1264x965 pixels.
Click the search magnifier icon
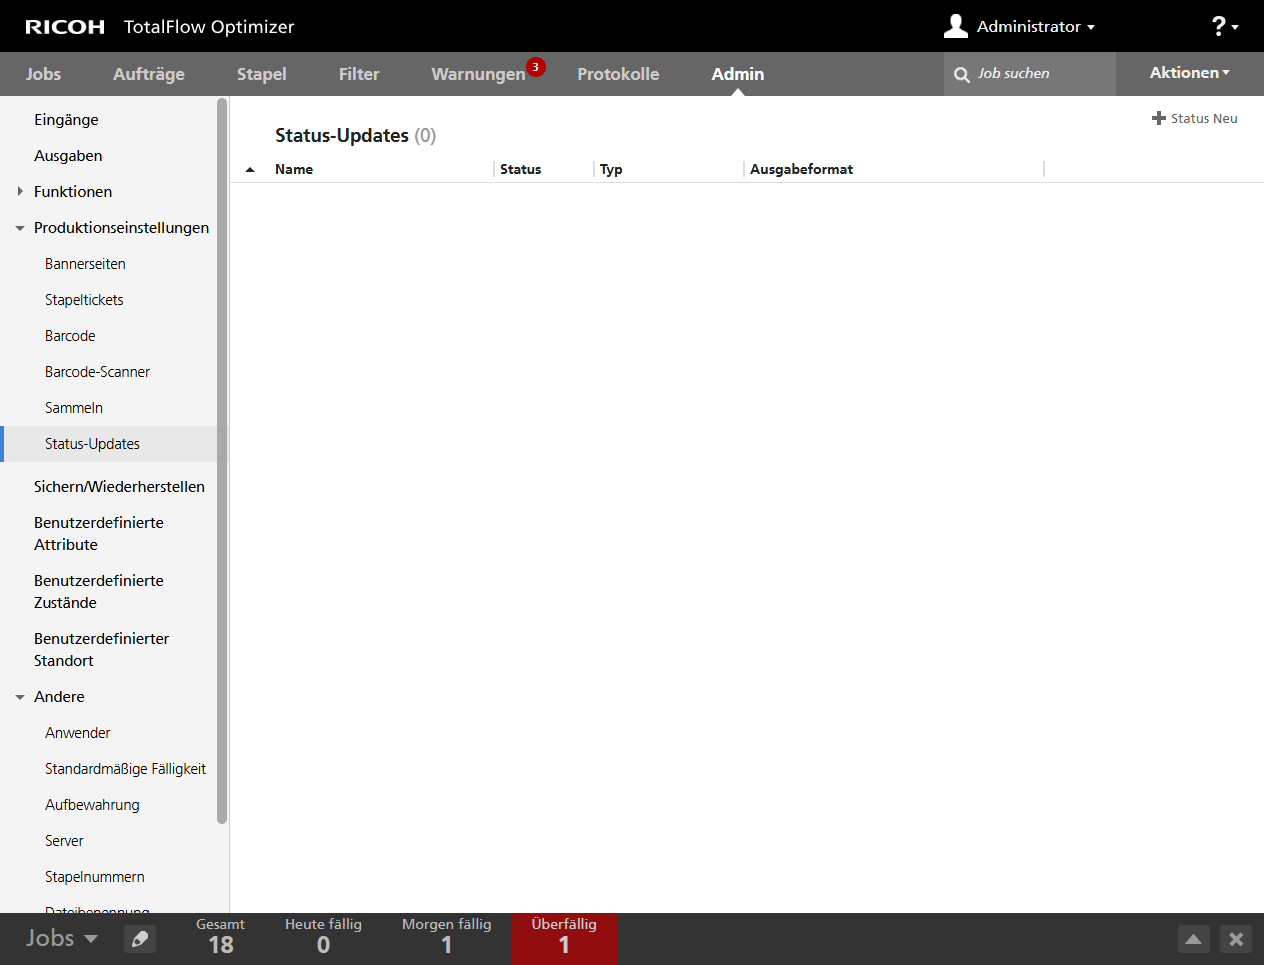[x=961, y=75]
